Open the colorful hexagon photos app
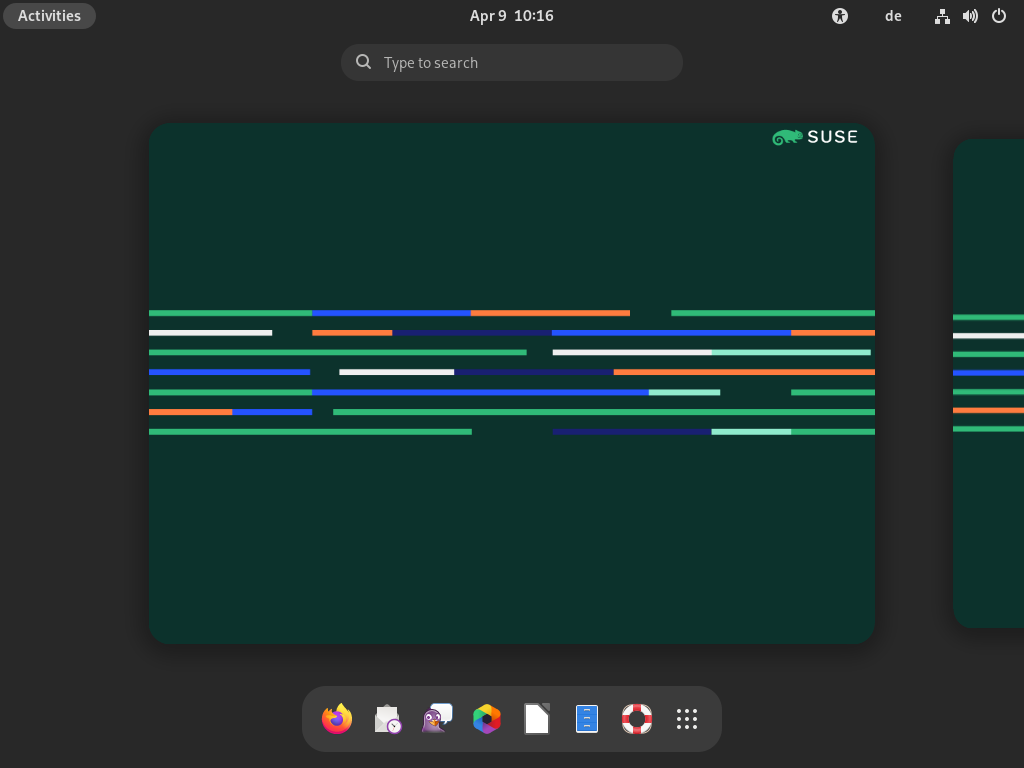The height and width of the screenshot is (768, 1024). [487, 719]
